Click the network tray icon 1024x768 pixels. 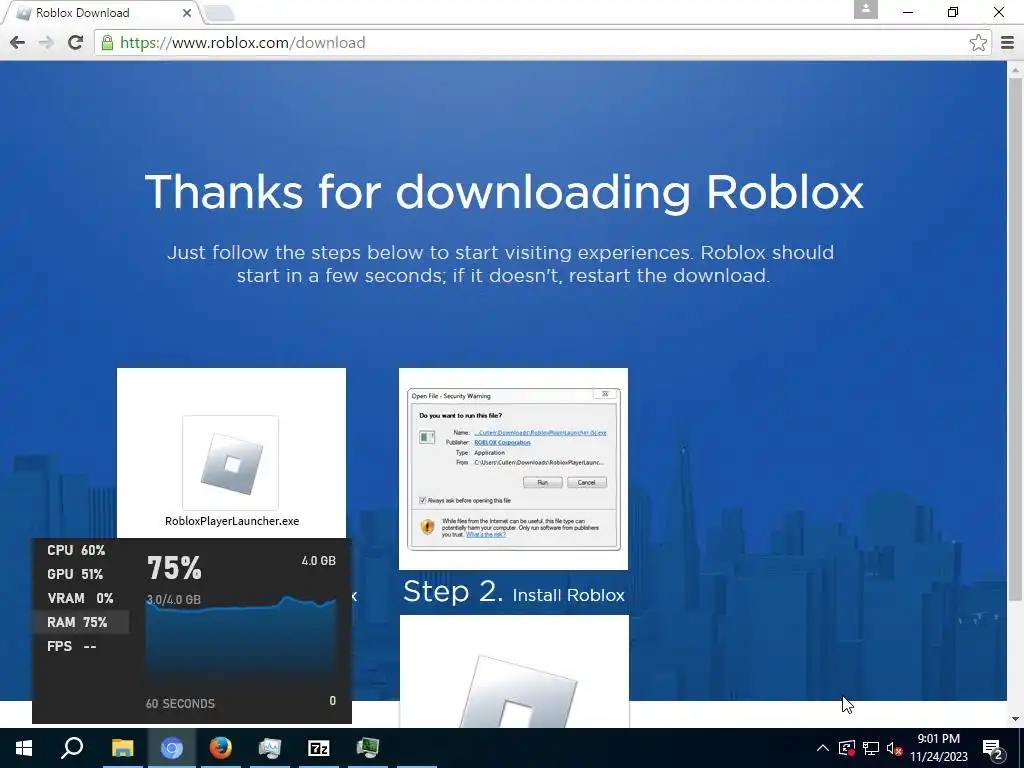pyautogui.click(x=871, y=748)
